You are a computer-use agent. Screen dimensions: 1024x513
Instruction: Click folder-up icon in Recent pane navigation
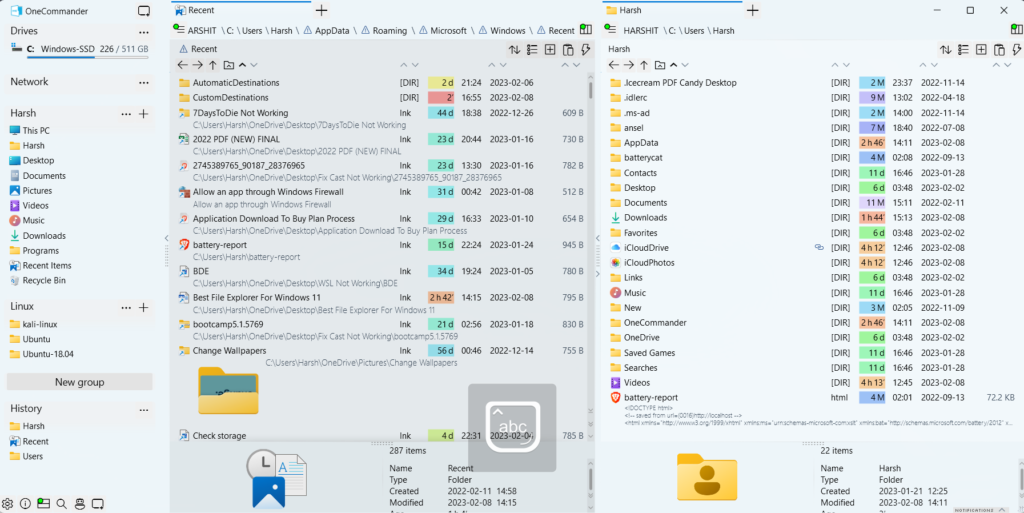(229, 65)
